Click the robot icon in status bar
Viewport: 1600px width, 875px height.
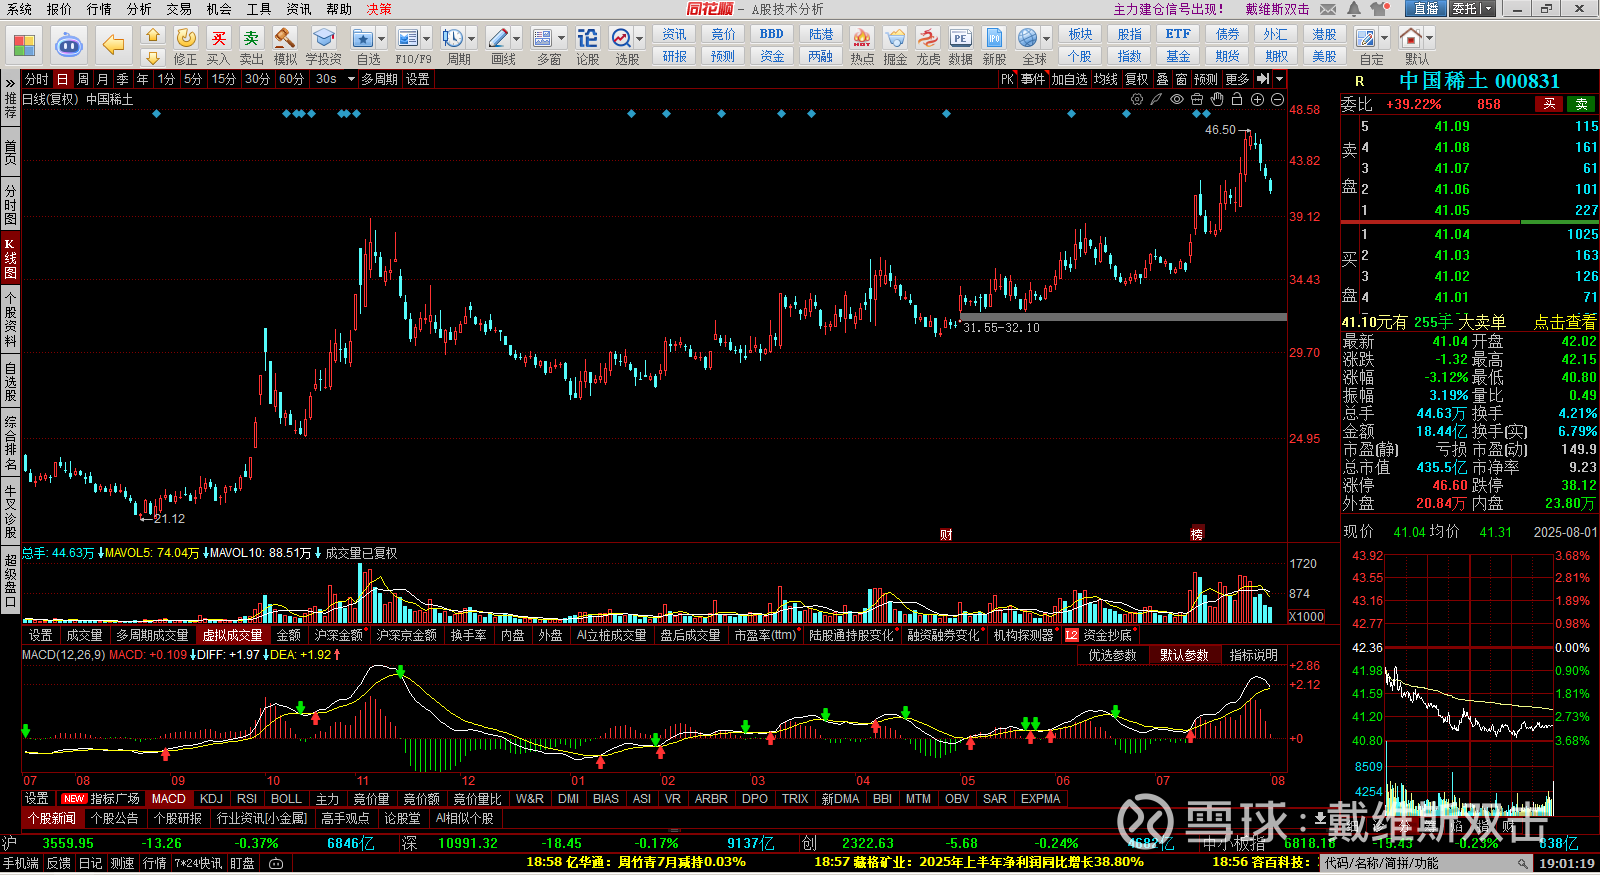(277, 863)
